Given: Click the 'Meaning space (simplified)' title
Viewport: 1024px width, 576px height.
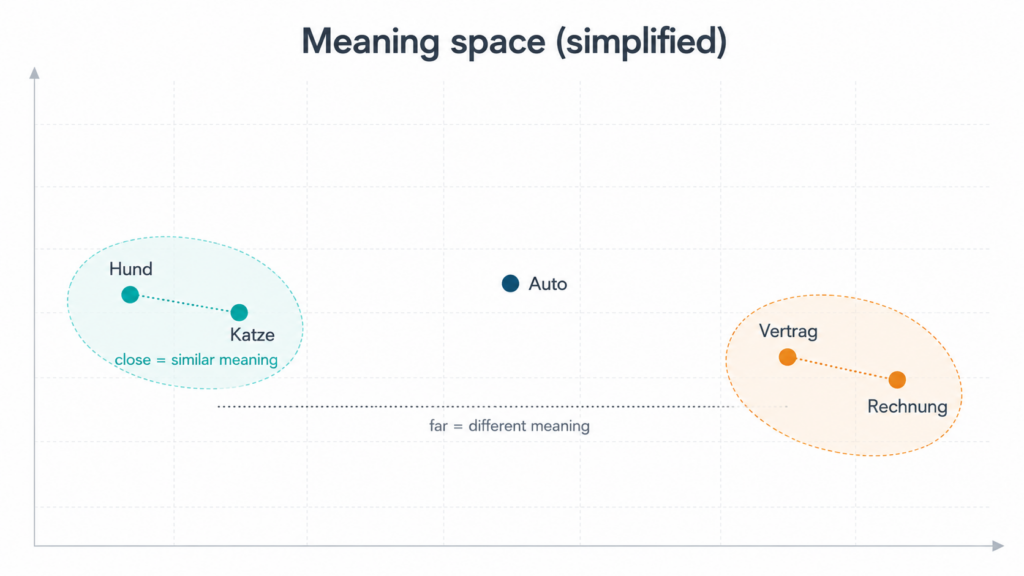Looking at the screenshot, I should point(514,41).
